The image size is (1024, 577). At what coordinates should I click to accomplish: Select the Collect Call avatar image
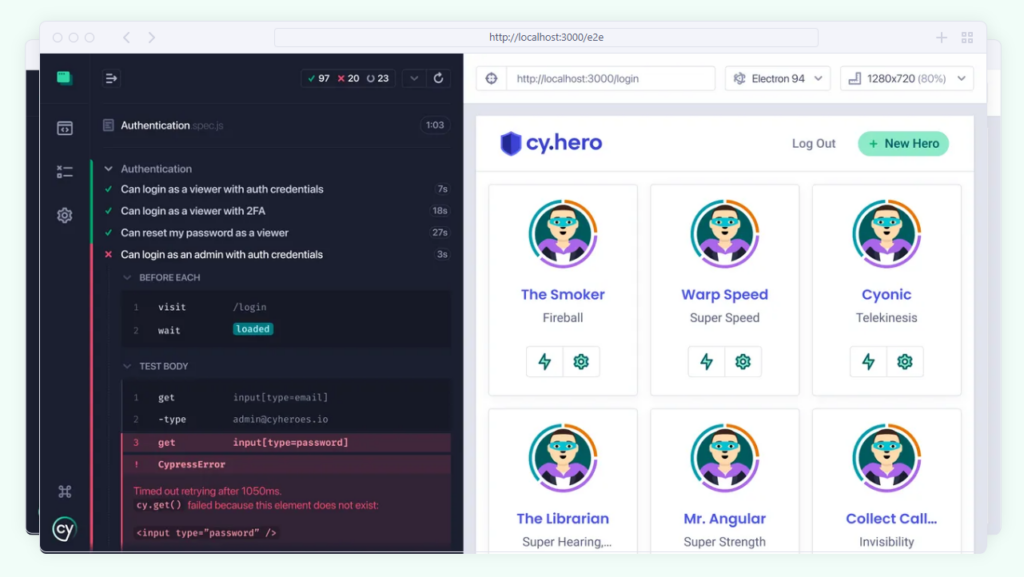(886, 458)
